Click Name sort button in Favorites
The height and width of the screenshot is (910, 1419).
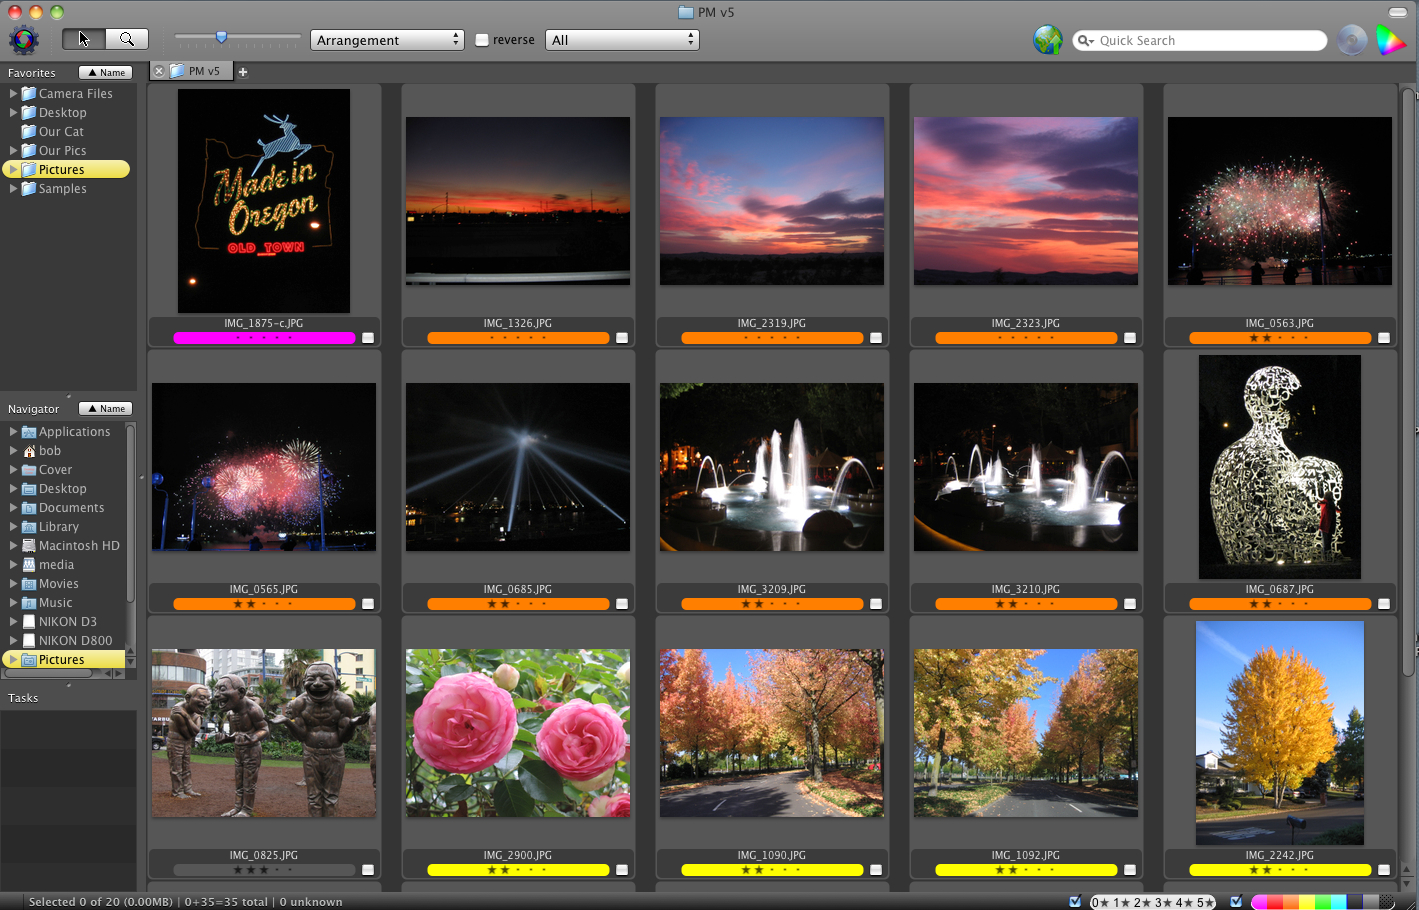point(106,72)
